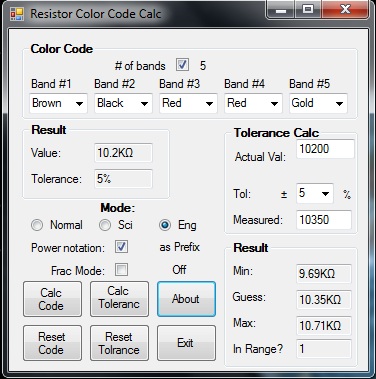This screenshot has width=376, height=379.
Task: Click the Exit button
Action: click(x=186, y=343)
